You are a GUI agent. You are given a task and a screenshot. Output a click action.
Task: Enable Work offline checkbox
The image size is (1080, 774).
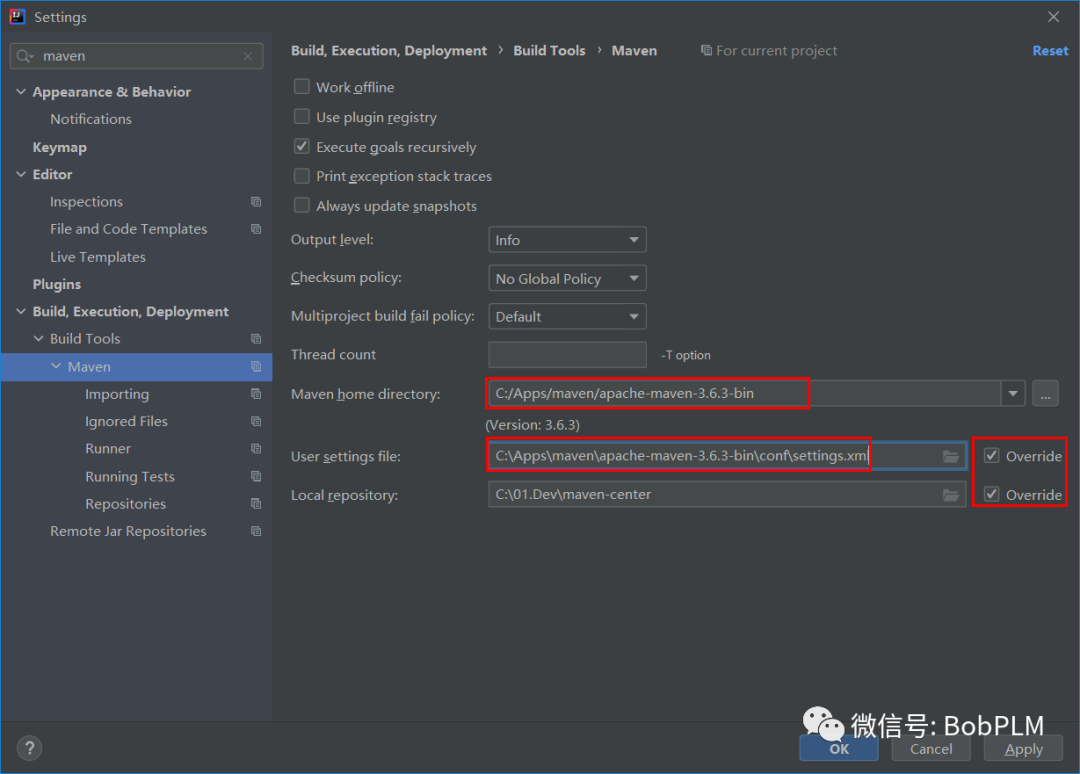[x=302, y=87]
